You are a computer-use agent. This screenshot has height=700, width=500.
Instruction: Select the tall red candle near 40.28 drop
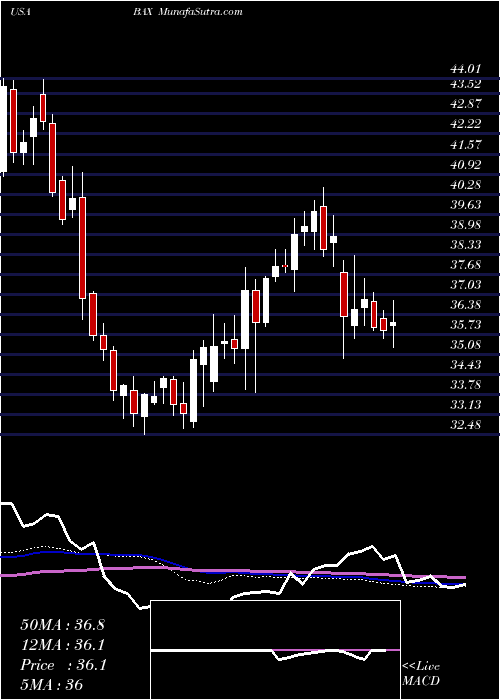pos(82,248)
